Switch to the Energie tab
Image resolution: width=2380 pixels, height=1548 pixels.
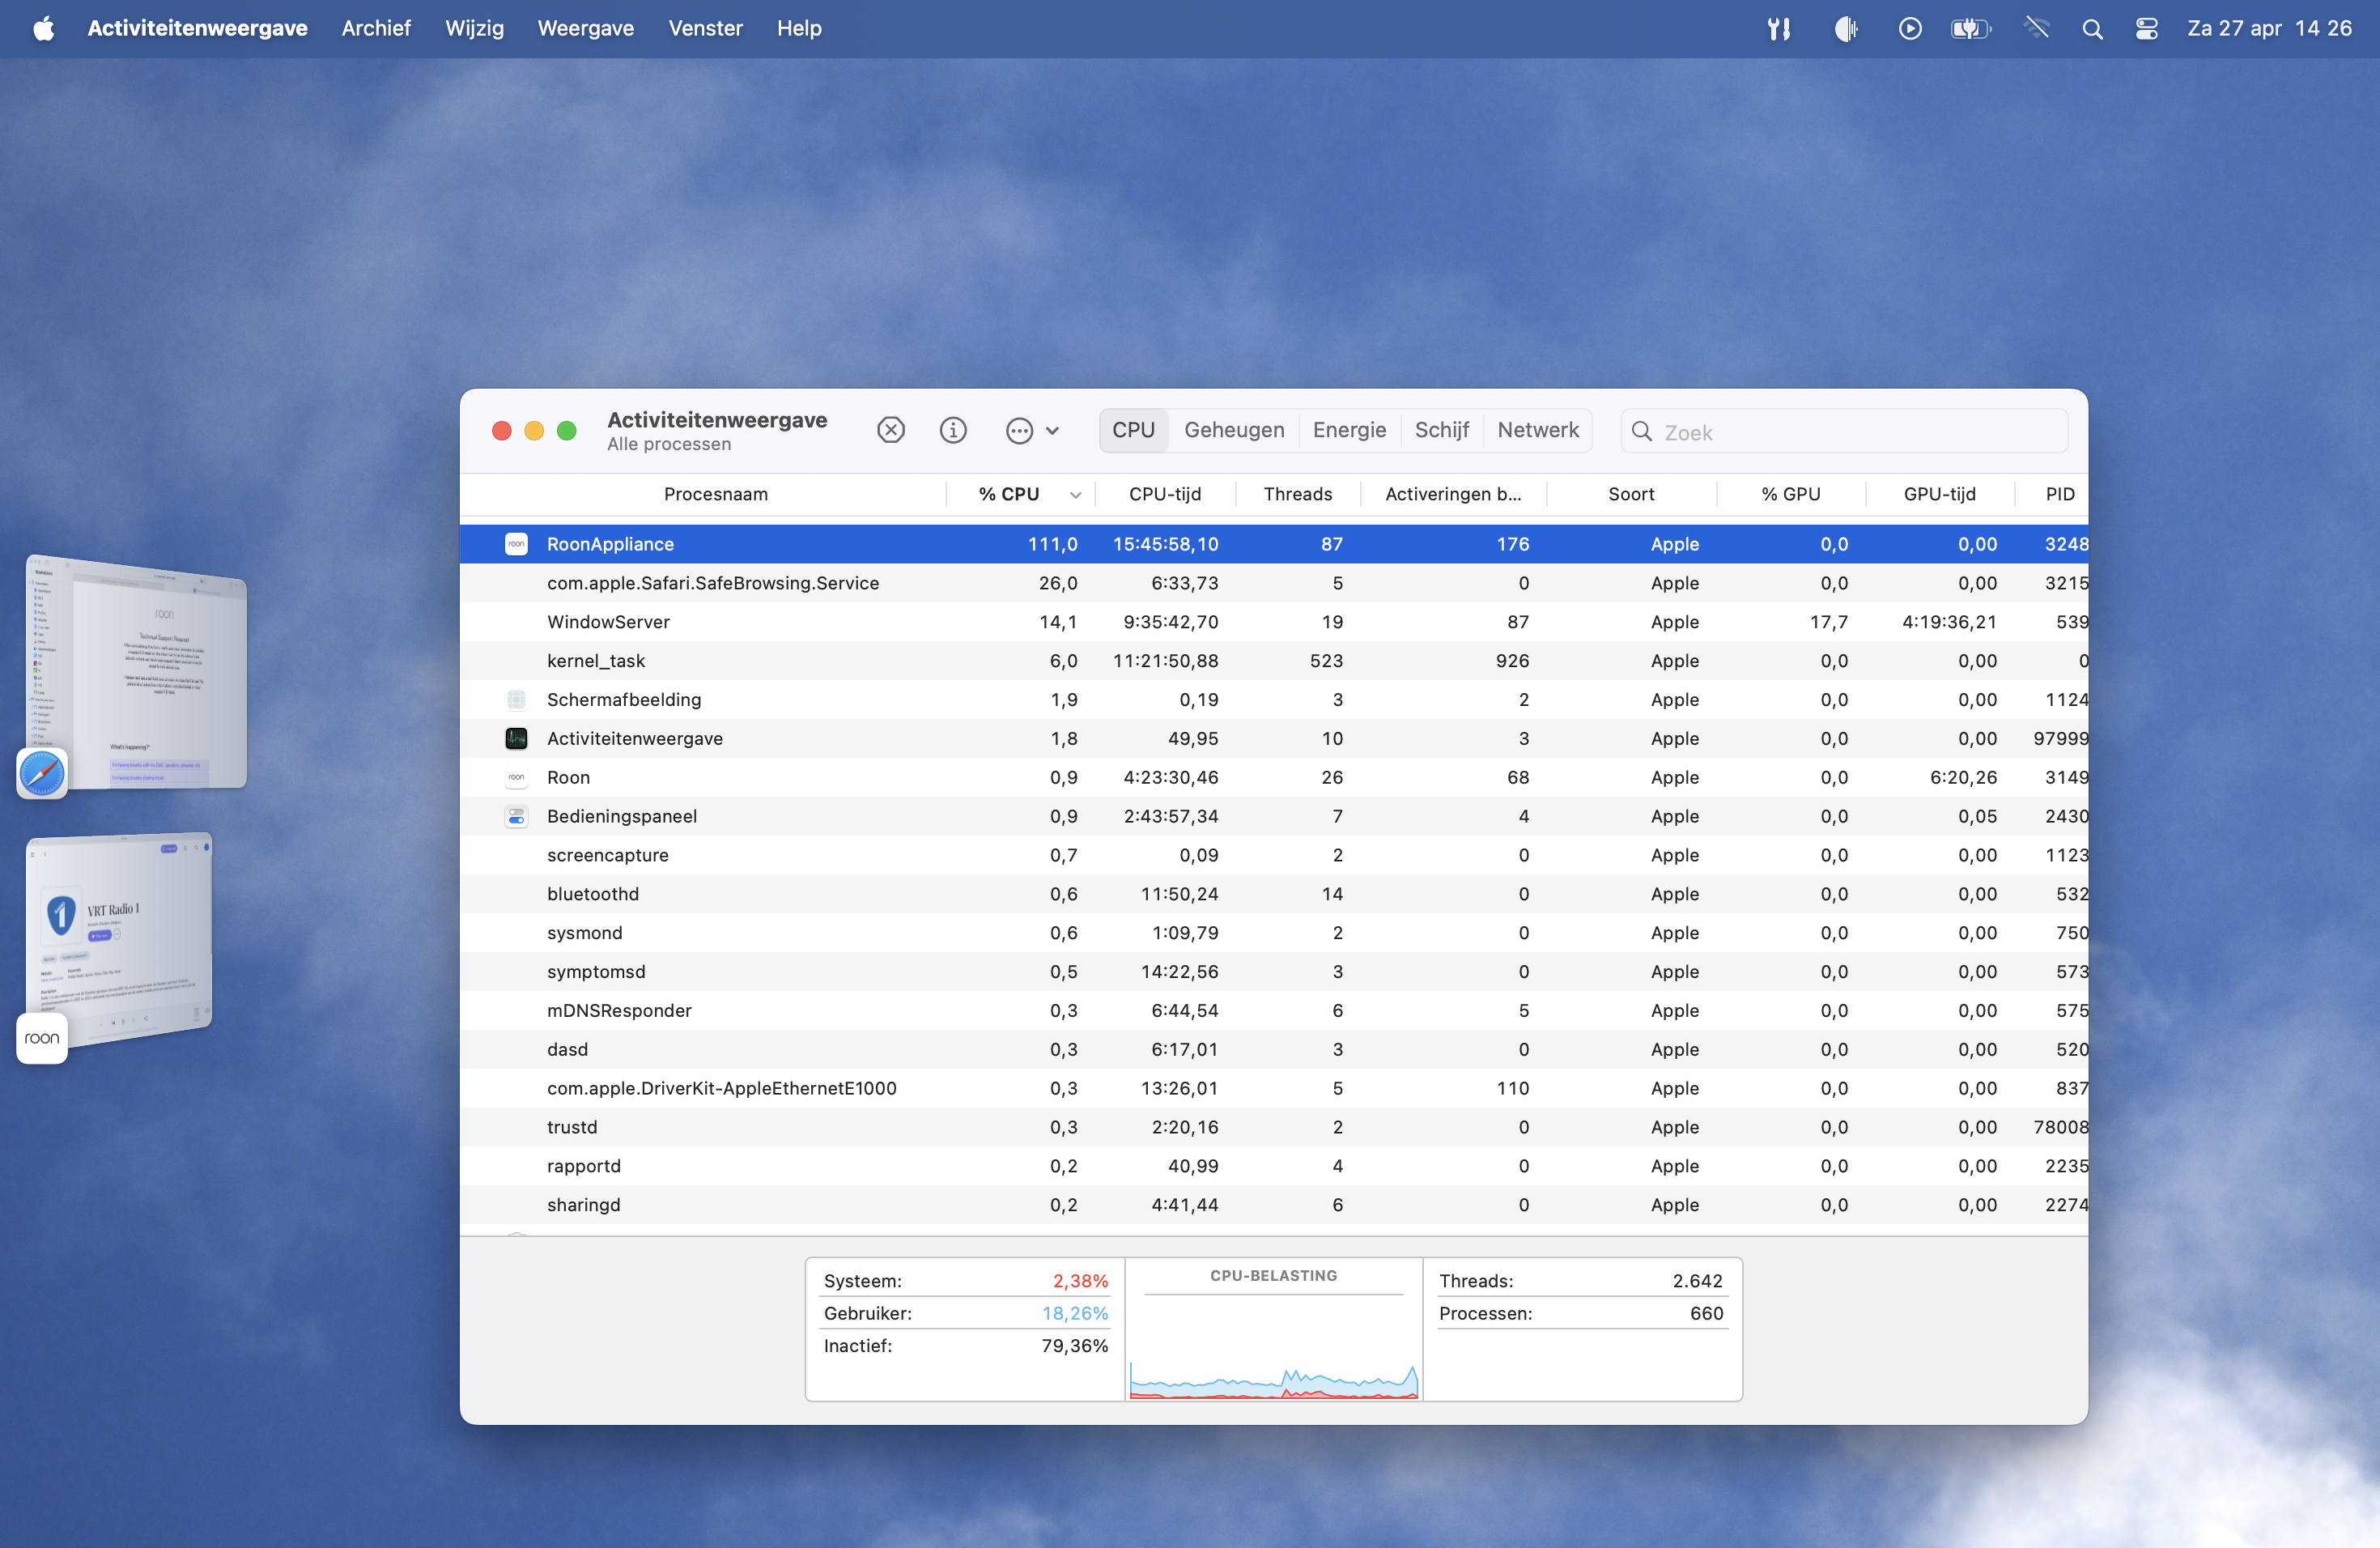coord(1349,430)
